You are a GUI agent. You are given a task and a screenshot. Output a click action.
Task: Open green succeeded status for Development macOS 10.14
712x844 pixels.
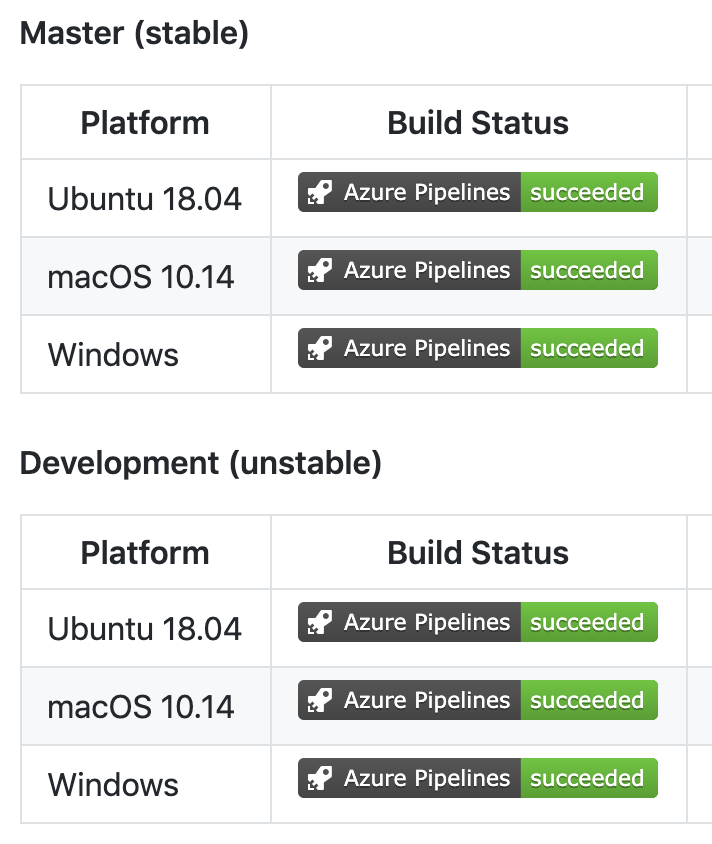click(x=588, y=701)
